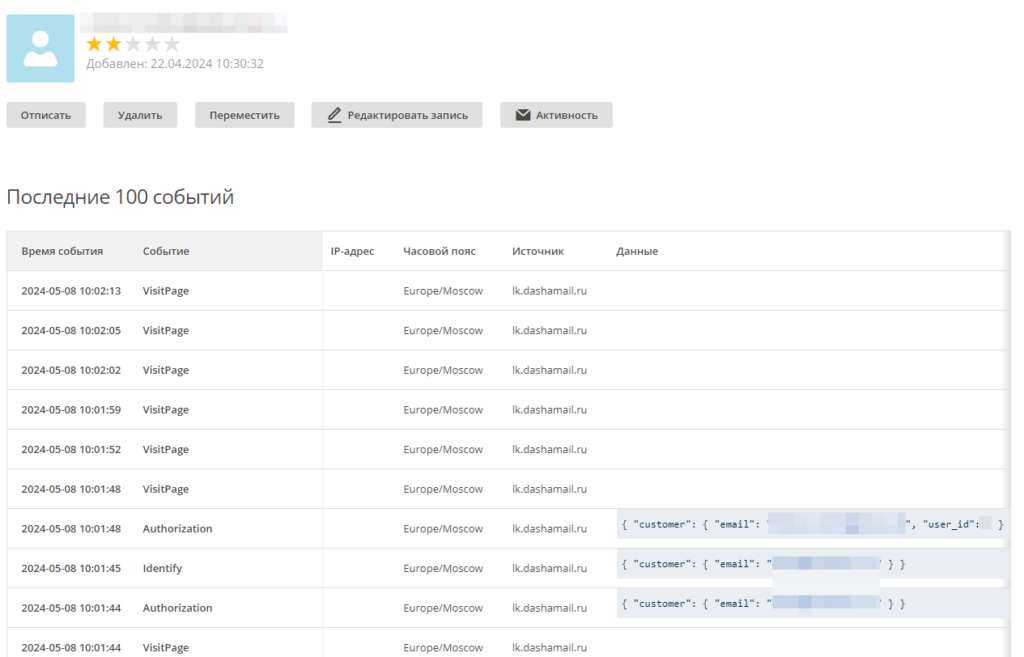
Task: Click the Источник column header
Action: pos(538,251)
